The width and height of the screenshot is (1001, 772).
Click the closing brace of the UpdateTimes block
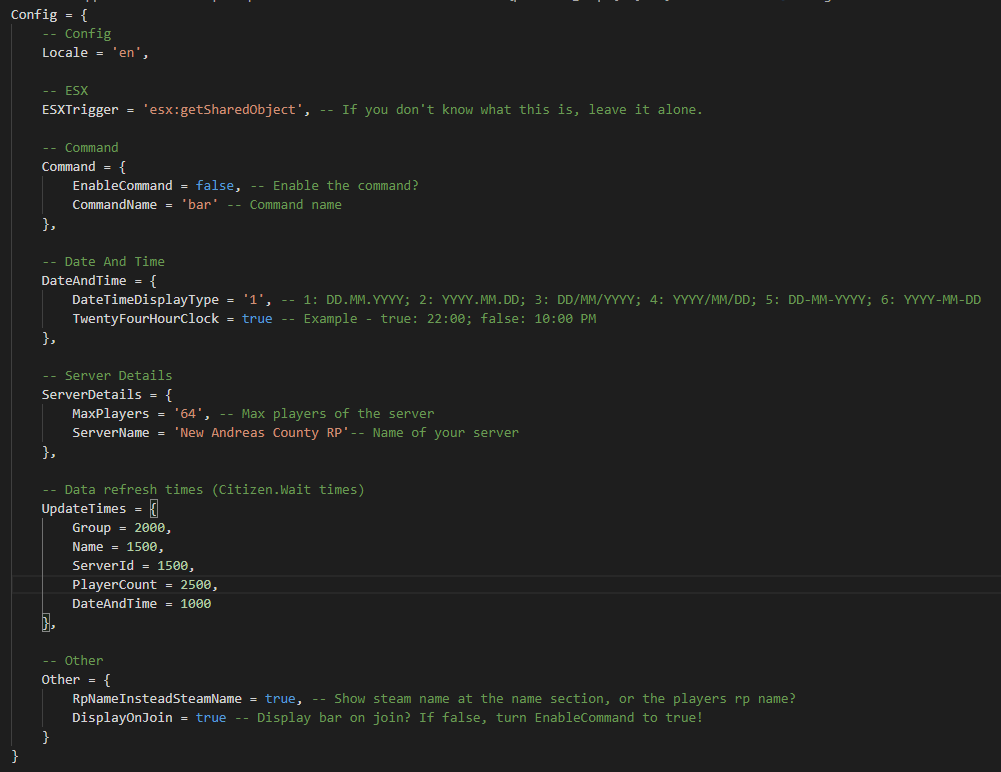click(46, 624)
